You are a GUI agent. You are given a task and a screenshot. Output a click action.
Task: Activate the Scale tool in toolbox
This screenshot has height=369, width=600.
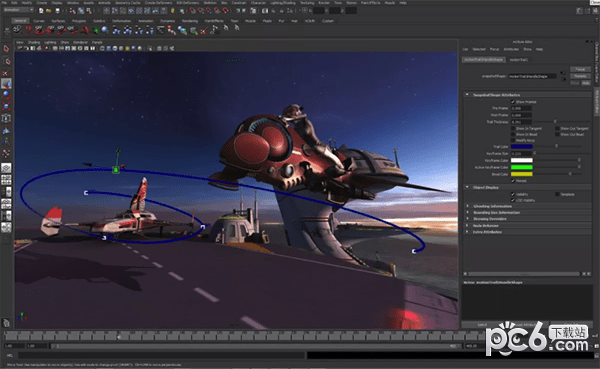click(x=6, y=106)
